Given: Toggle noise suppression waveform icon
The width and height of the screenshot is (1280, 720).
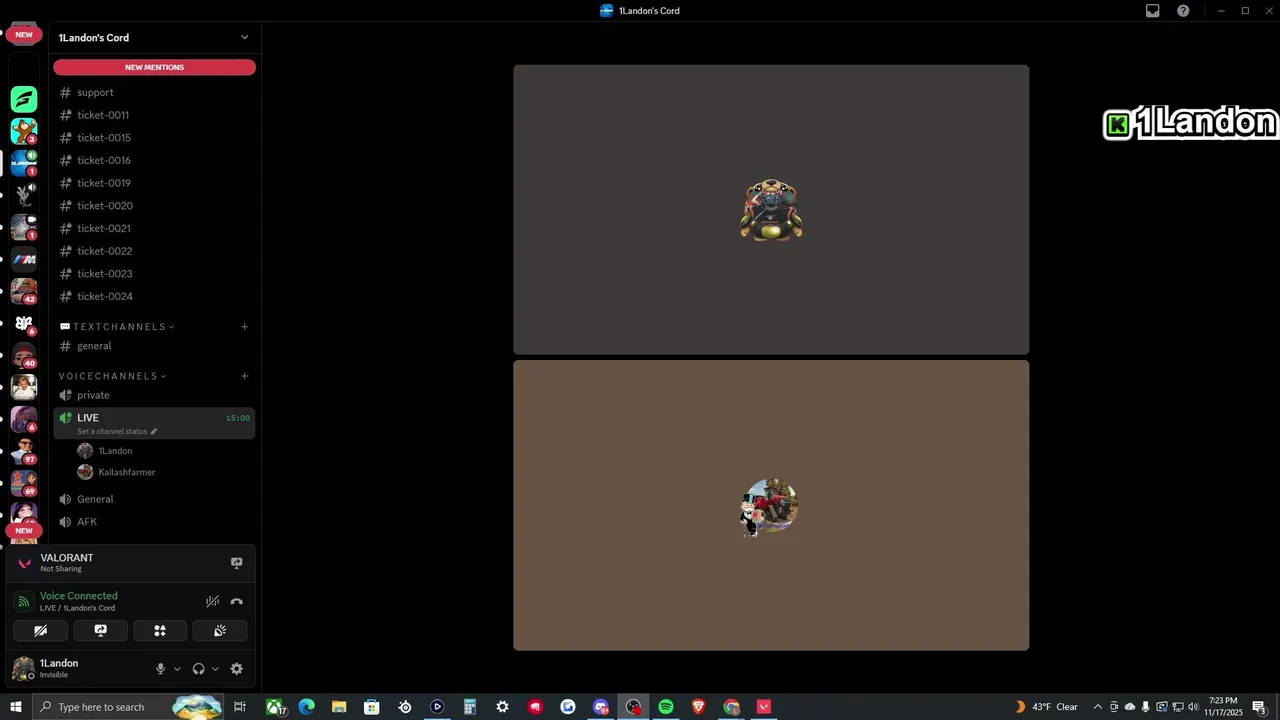Looking at the screenshot, I should tap(212, 602).
